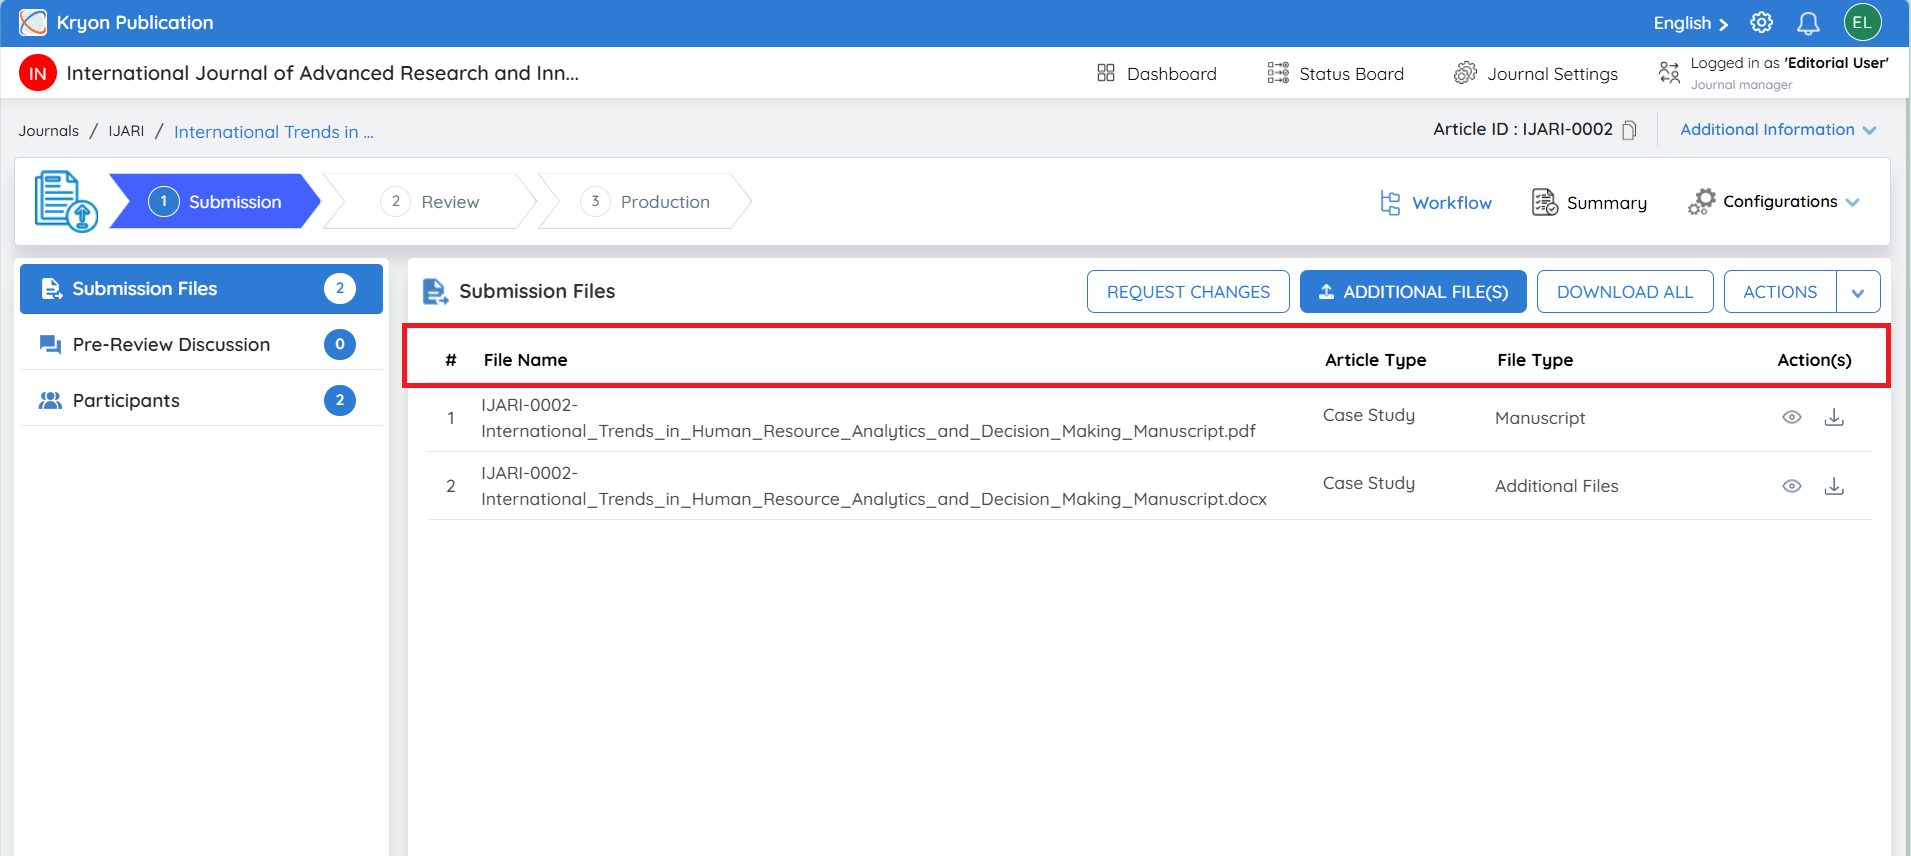1911x856 pixels.
Task: Open Journal Settings
Action: point(1536,73)
